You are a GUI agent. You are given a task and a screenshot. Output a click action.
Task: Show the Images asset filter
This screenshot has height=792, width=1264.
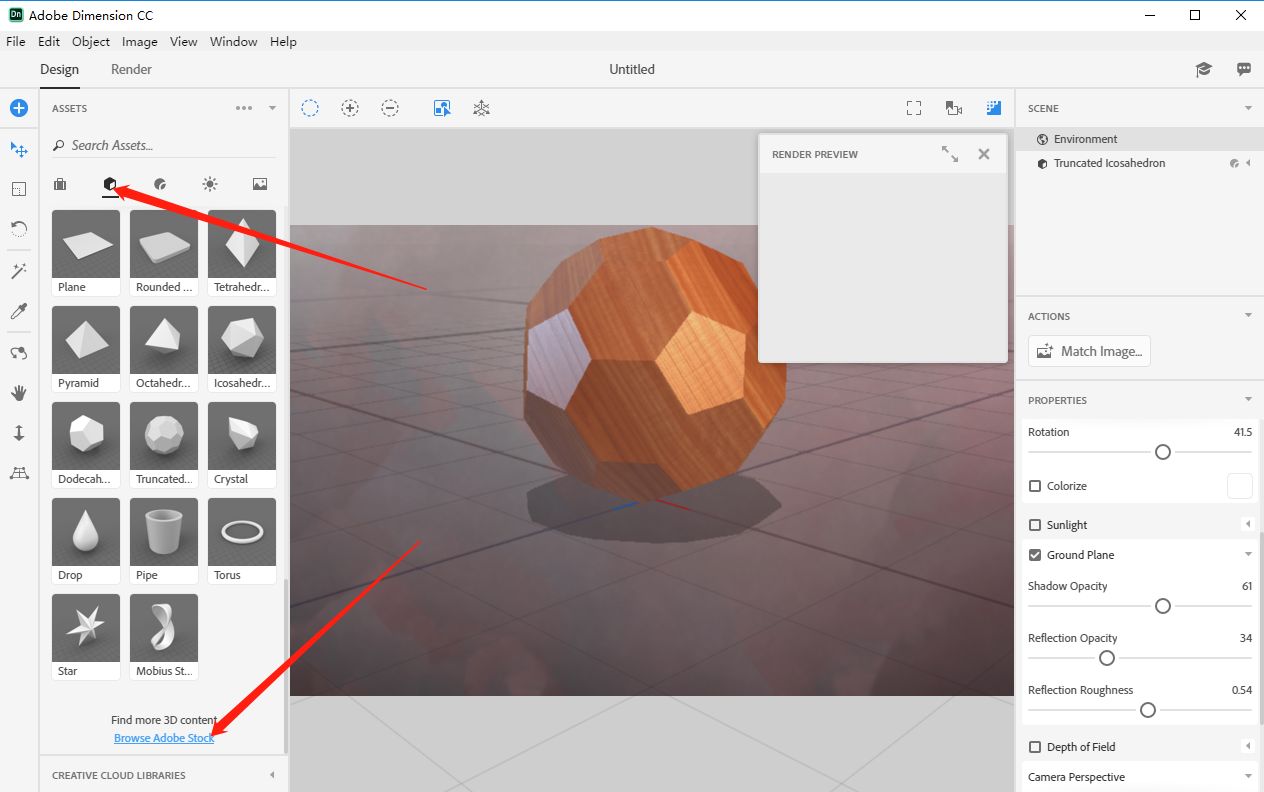(260, 184)
